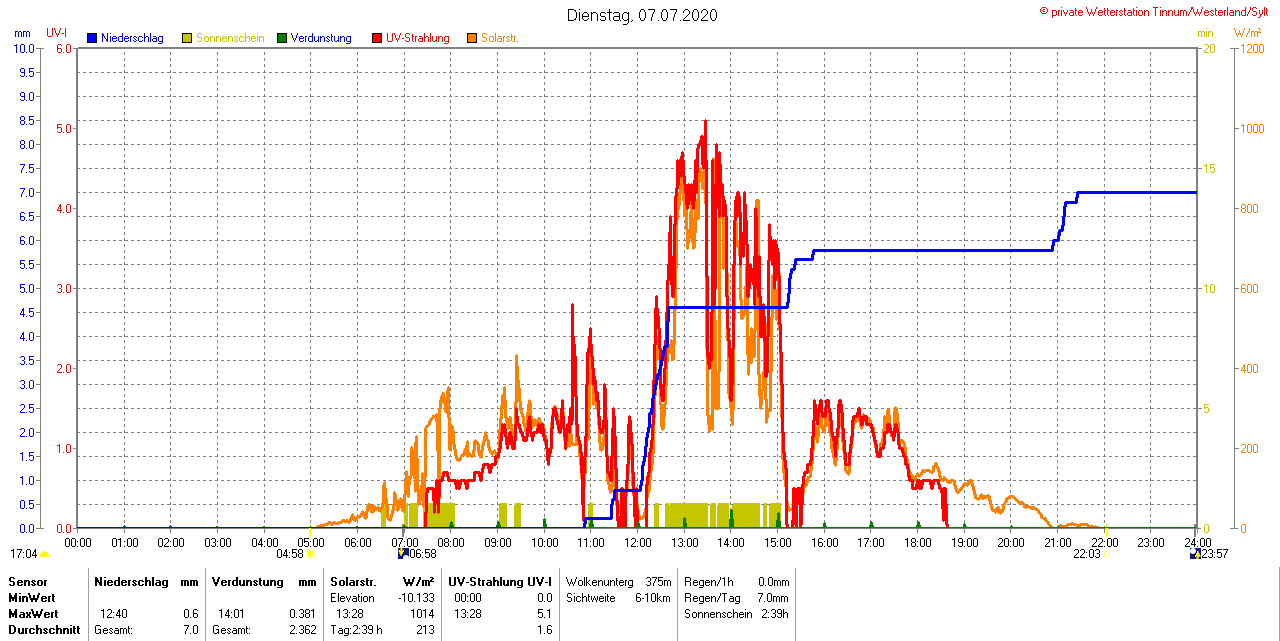The height and width of the screenshot is (641, 1280).
Task: Click the UV average value 1.6
Action: [x=544, y=630]
